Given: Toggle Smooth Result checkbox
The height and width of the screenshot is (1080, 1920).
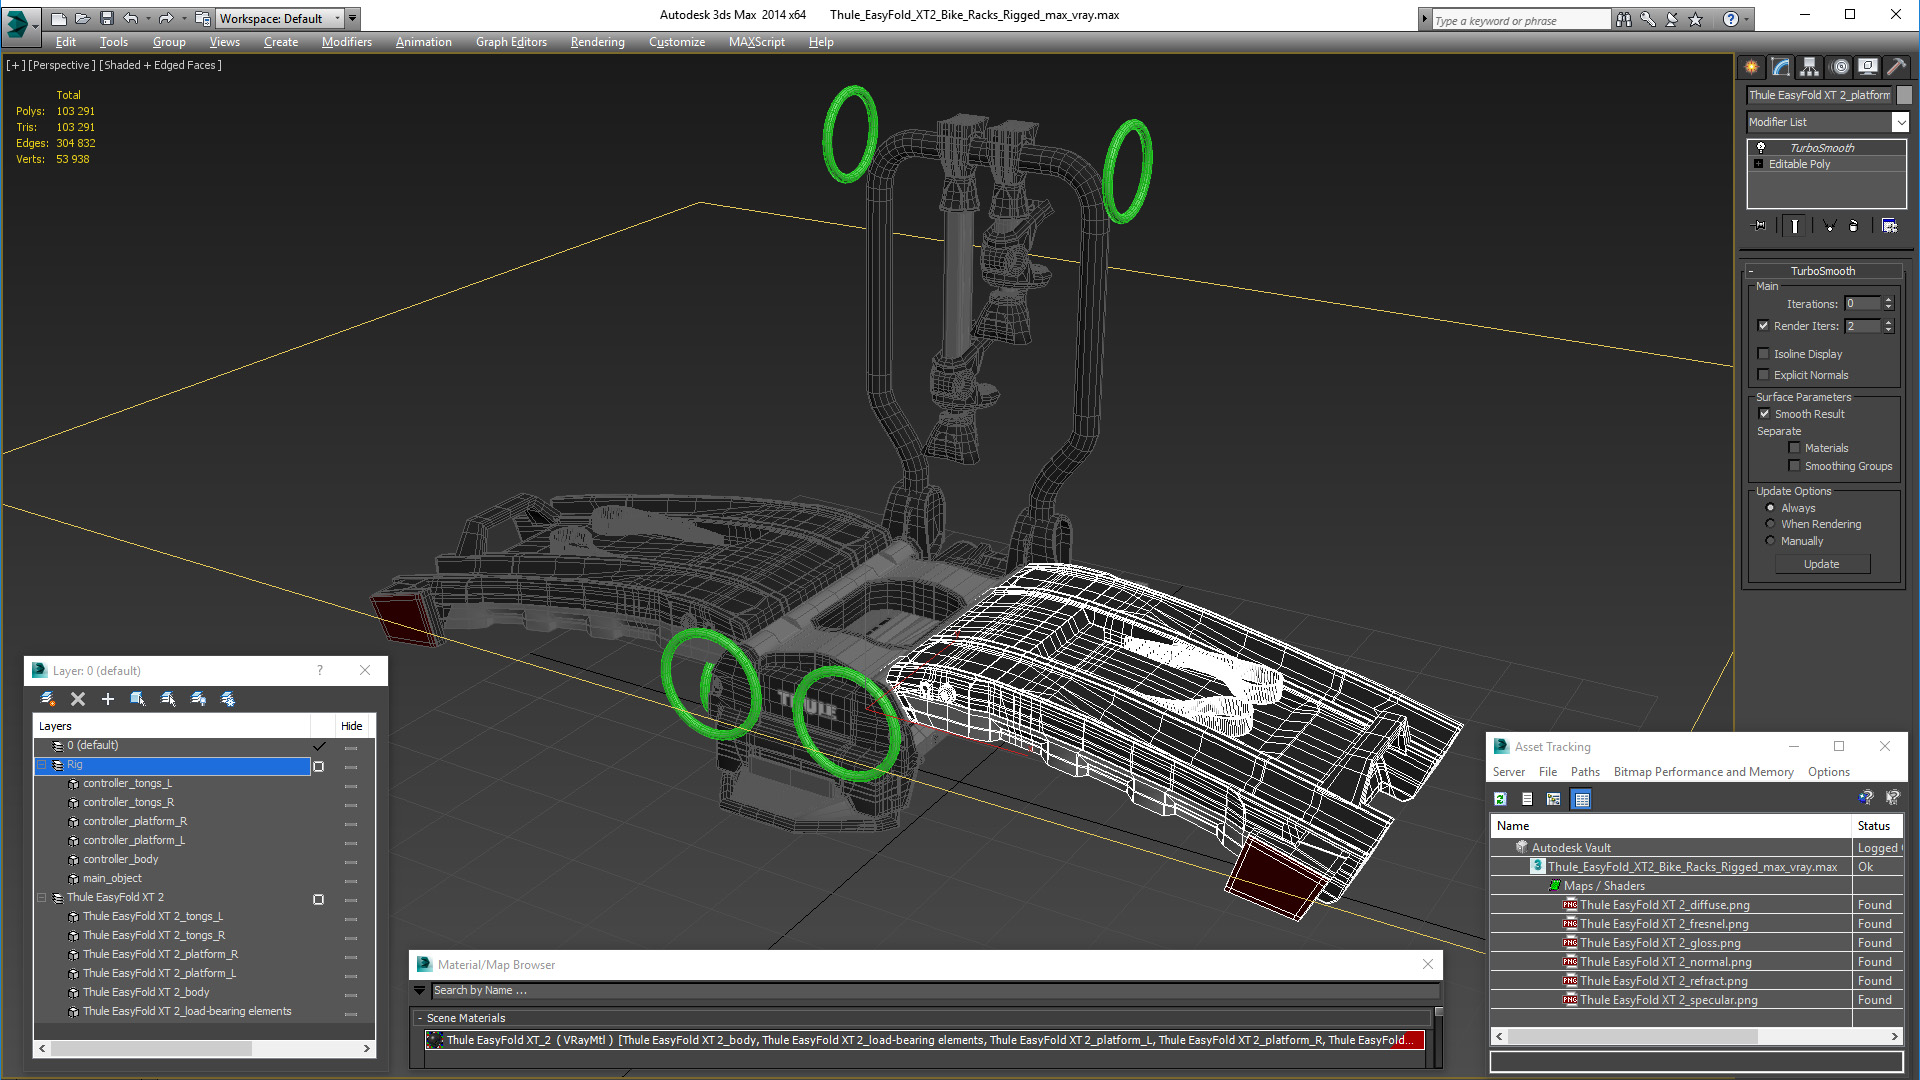Looking at the screenshot, I should 1764,413.
